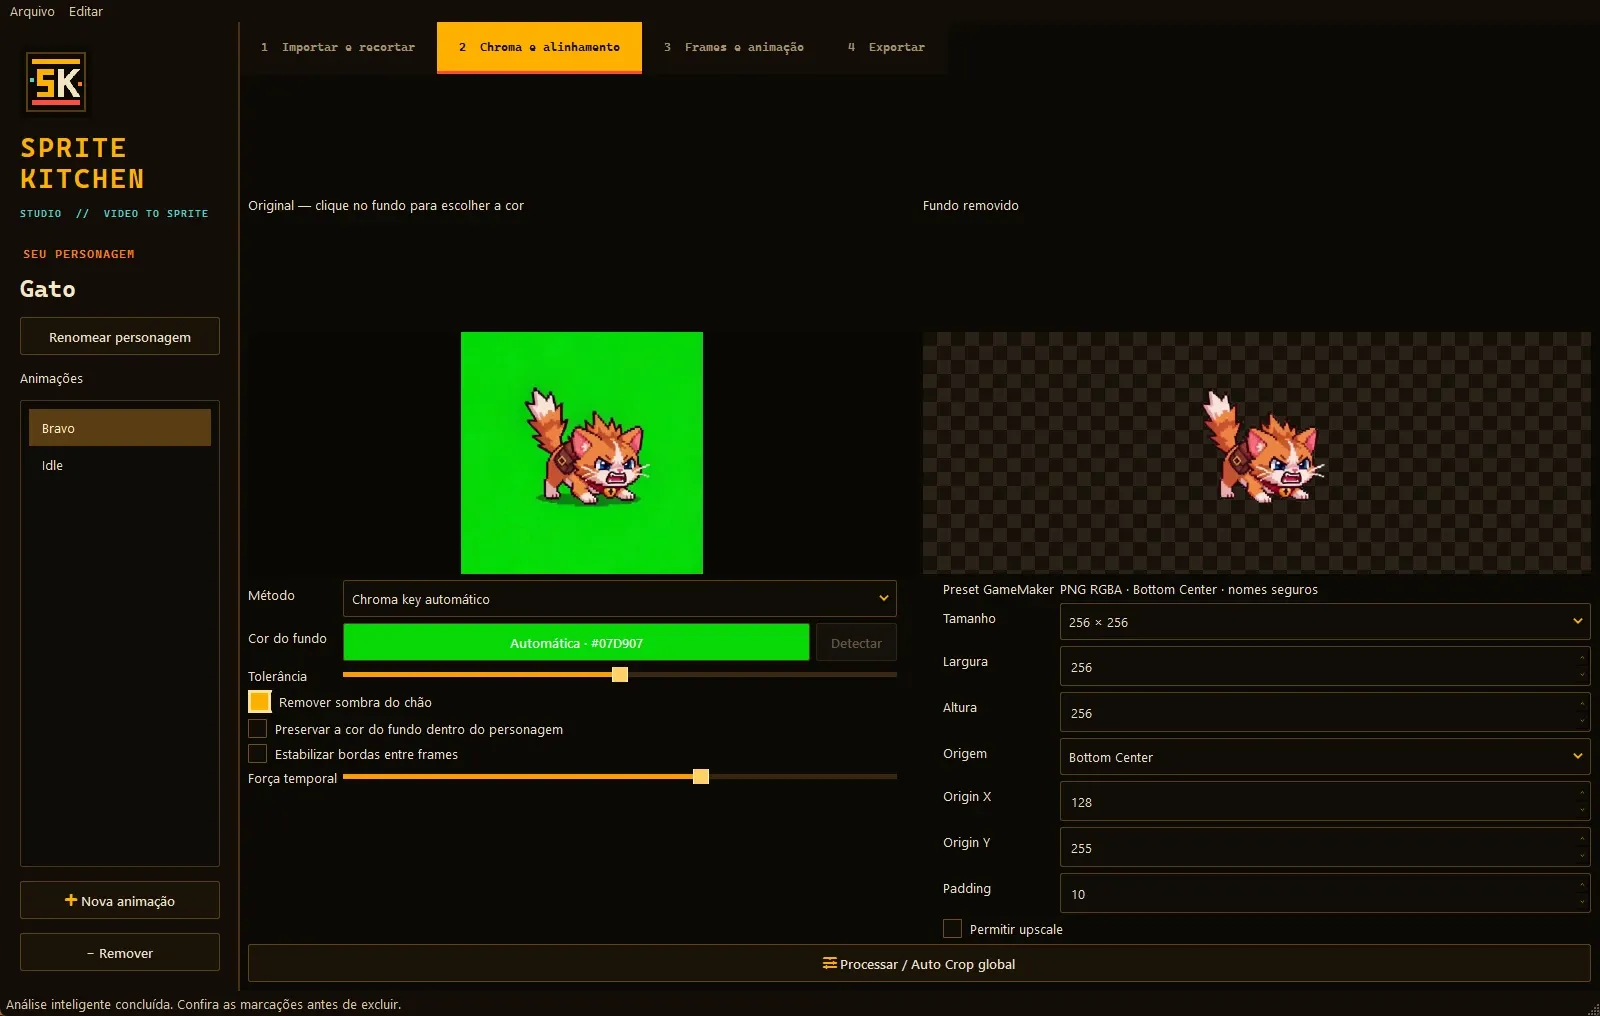Uncheck Remover sombra do chão
Image resolution: width=1600 pixels, height=1016 pixels.
(x=260, y=702)
